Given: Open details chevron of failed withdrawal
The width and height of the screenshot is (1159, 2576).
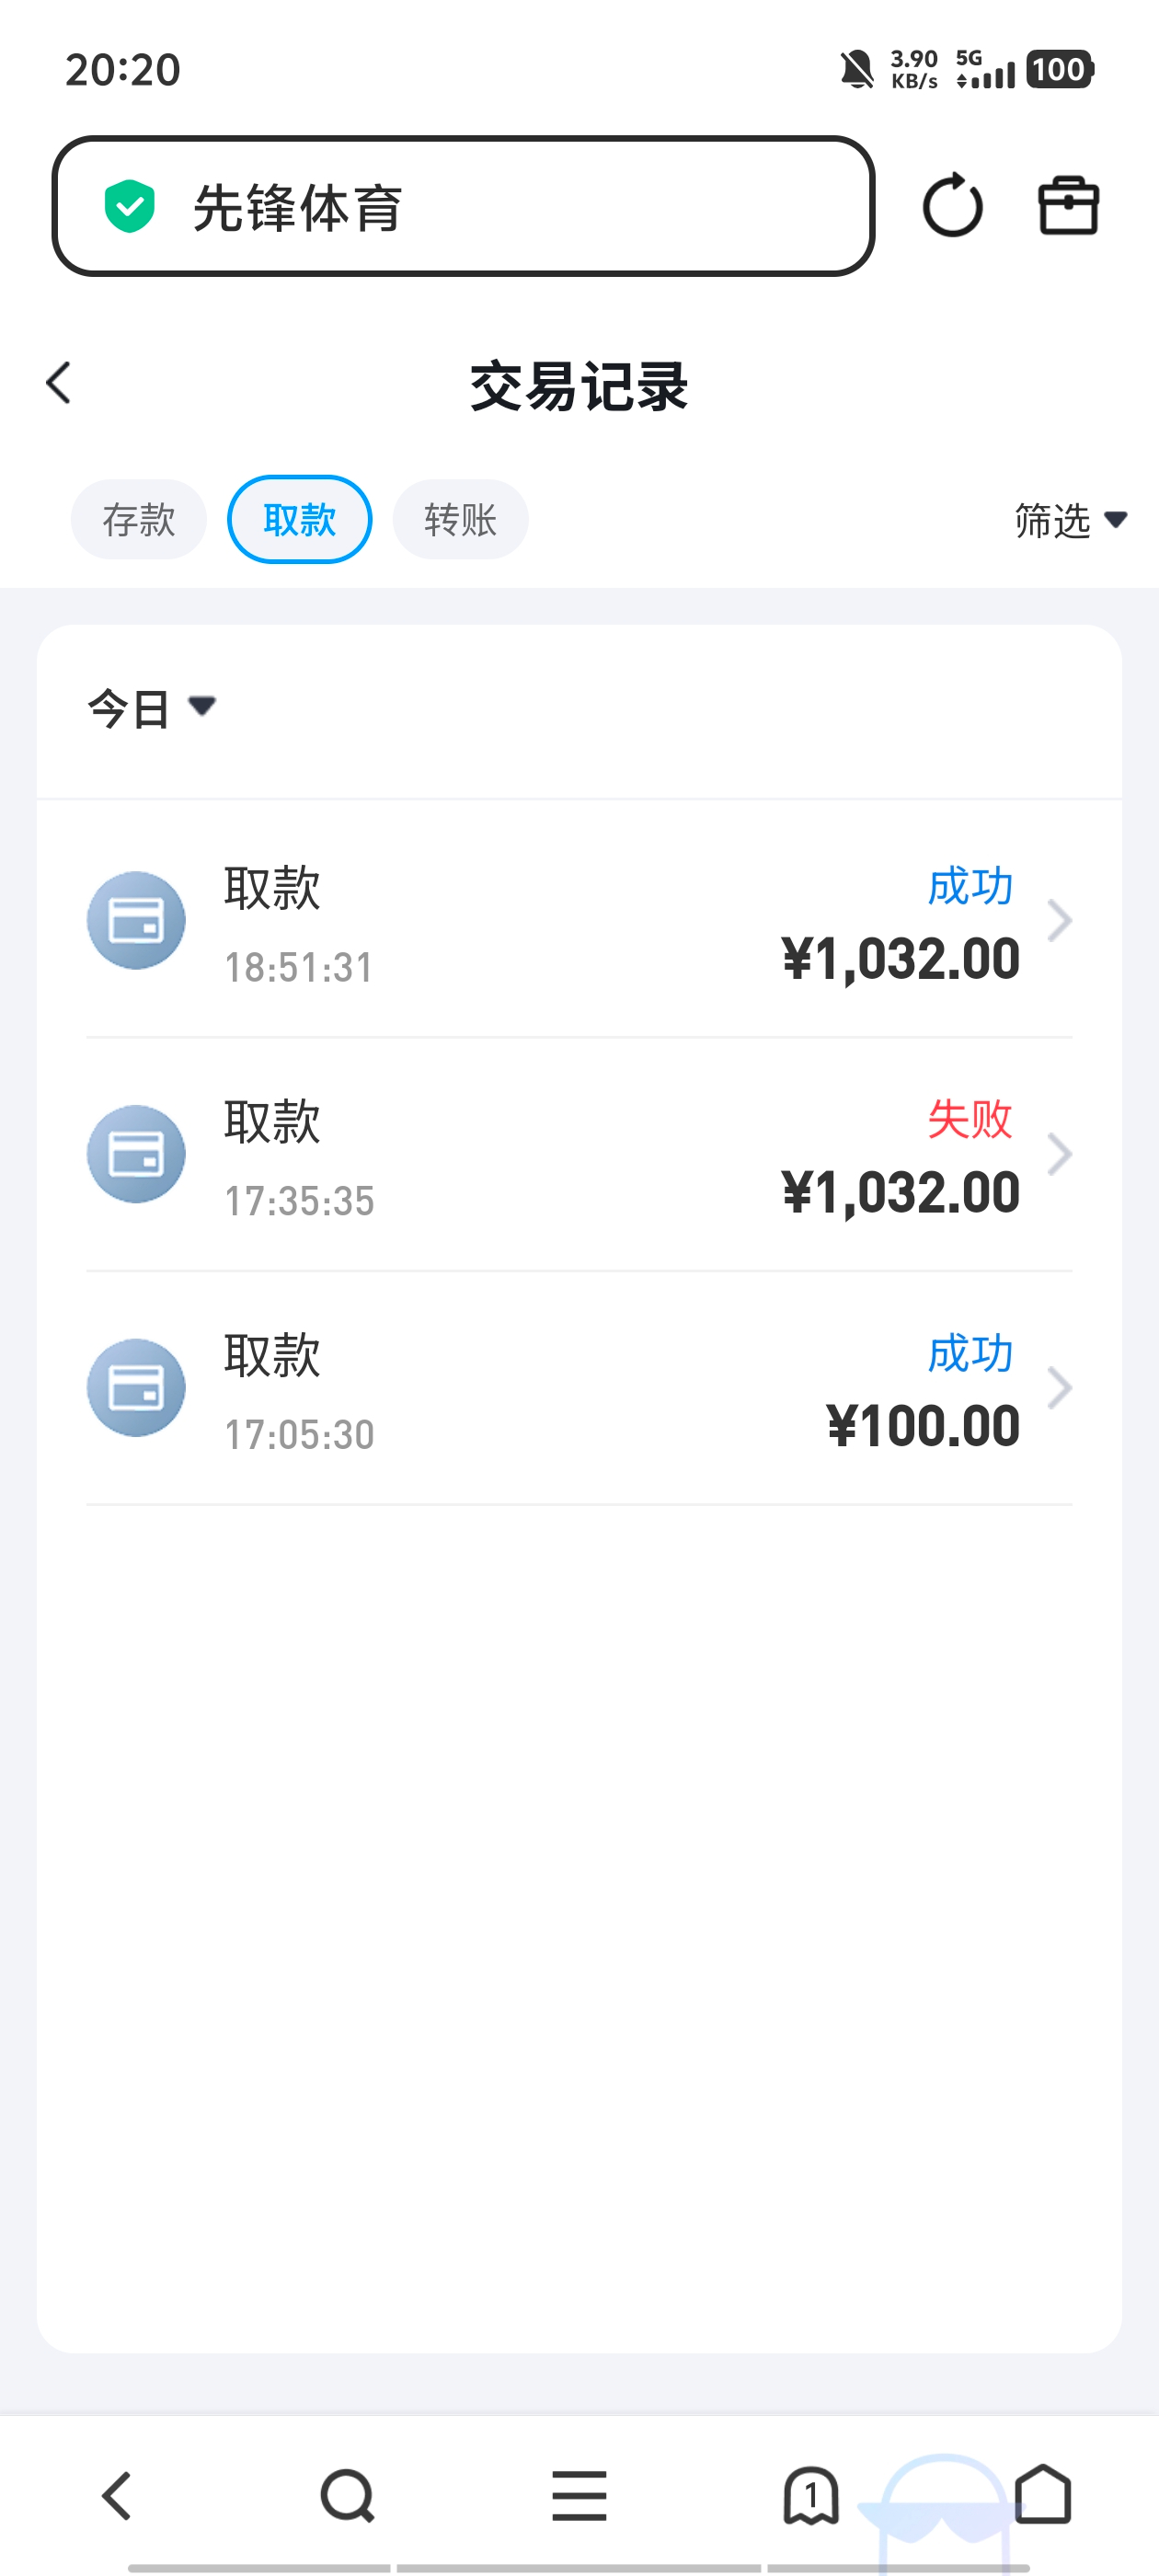Looking at the screenshot, I should coord(1059,1154).
